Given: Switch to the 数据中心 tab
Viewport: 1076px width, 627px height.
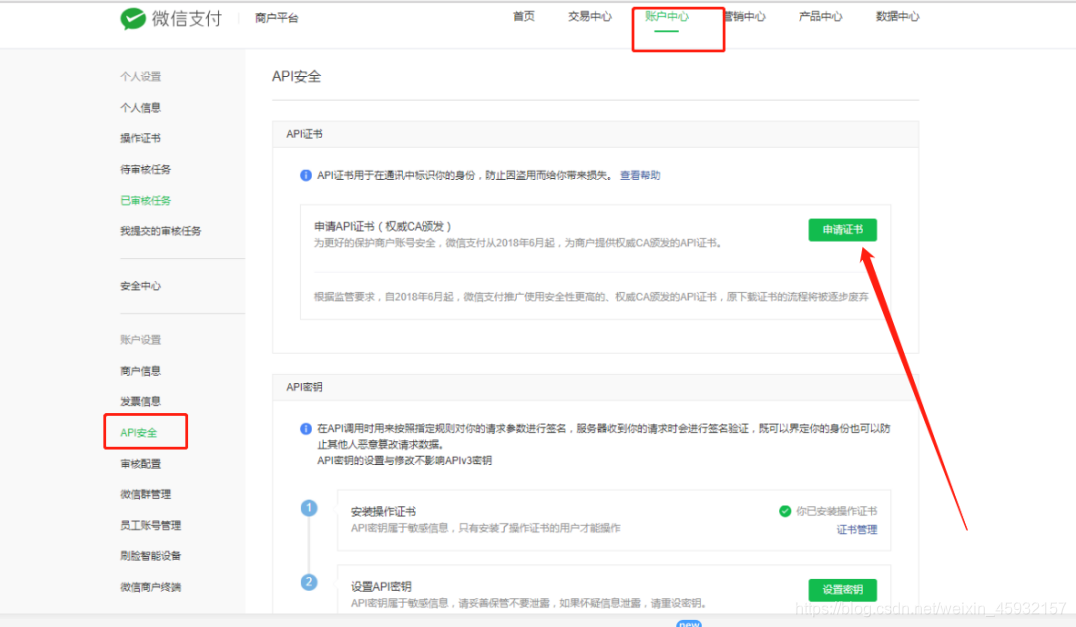Looking at the screenshot, I should point(898,16).
